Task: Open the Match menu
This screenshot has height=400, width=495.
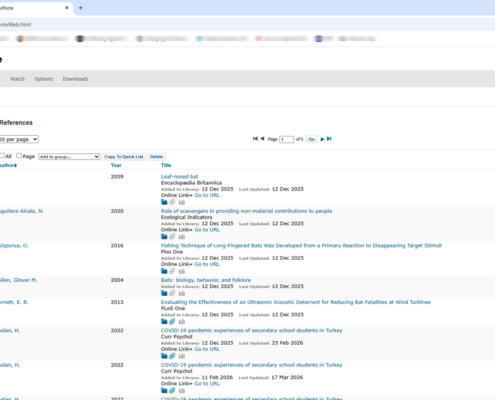Action: click(18, 79)
